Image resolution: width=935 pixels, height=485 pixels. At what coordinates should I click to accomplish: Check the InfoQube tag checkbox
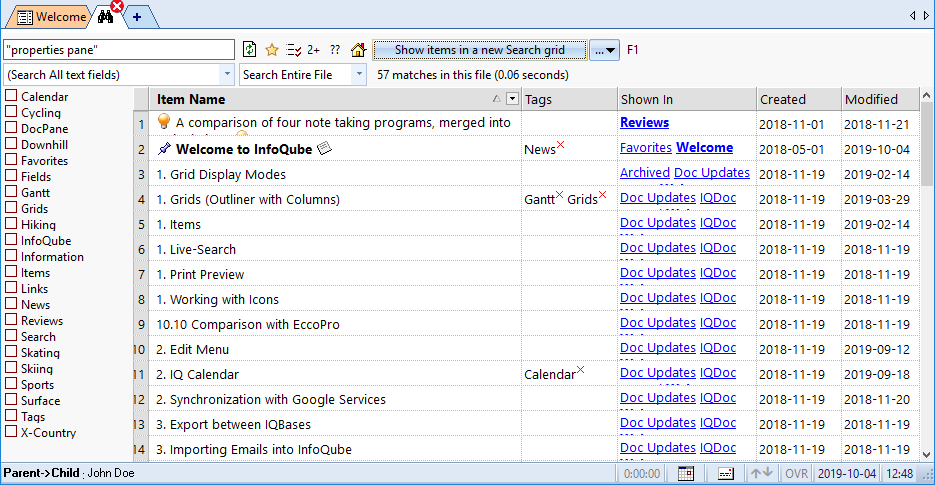[11, 240]
